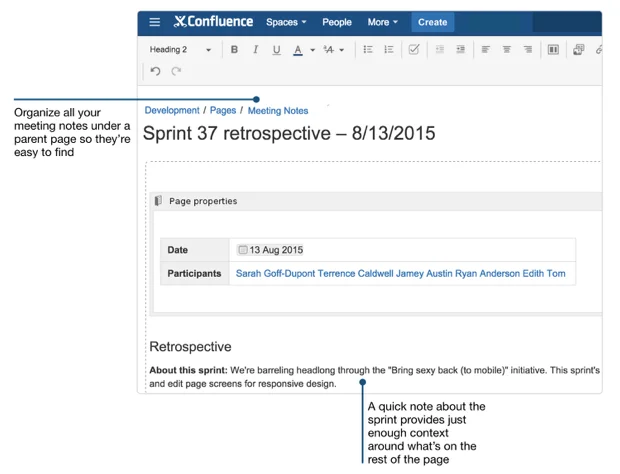
Task: Open the Heading 2 paragraph style dropdown
Action: coord(180,49)
